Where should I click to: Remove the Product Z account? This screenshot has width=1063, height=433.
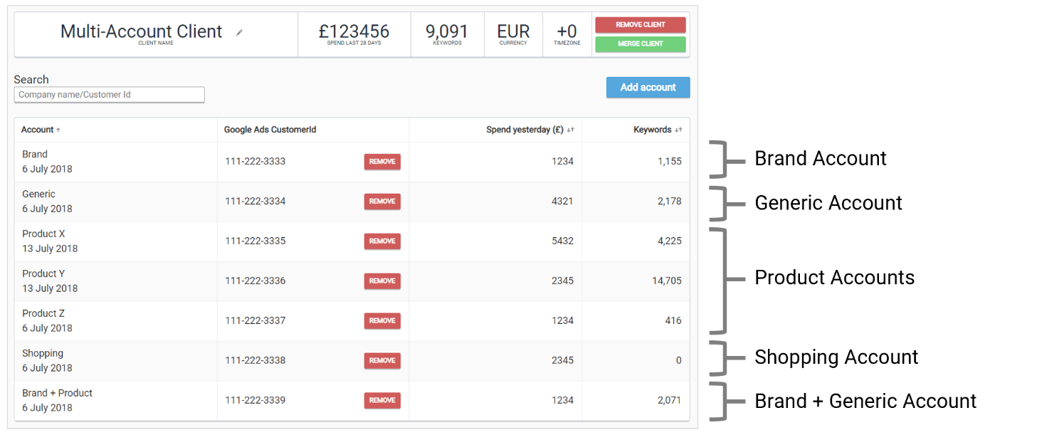(382, 321)
